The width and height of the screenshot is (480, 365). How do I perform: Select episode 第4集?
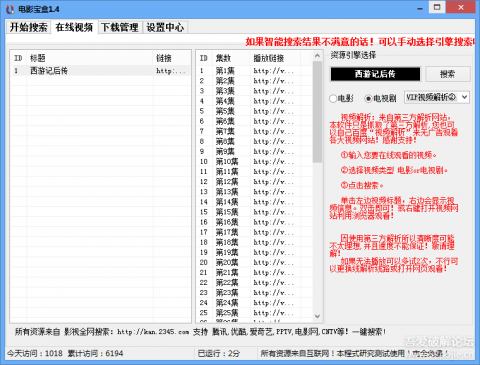(255, 101)
